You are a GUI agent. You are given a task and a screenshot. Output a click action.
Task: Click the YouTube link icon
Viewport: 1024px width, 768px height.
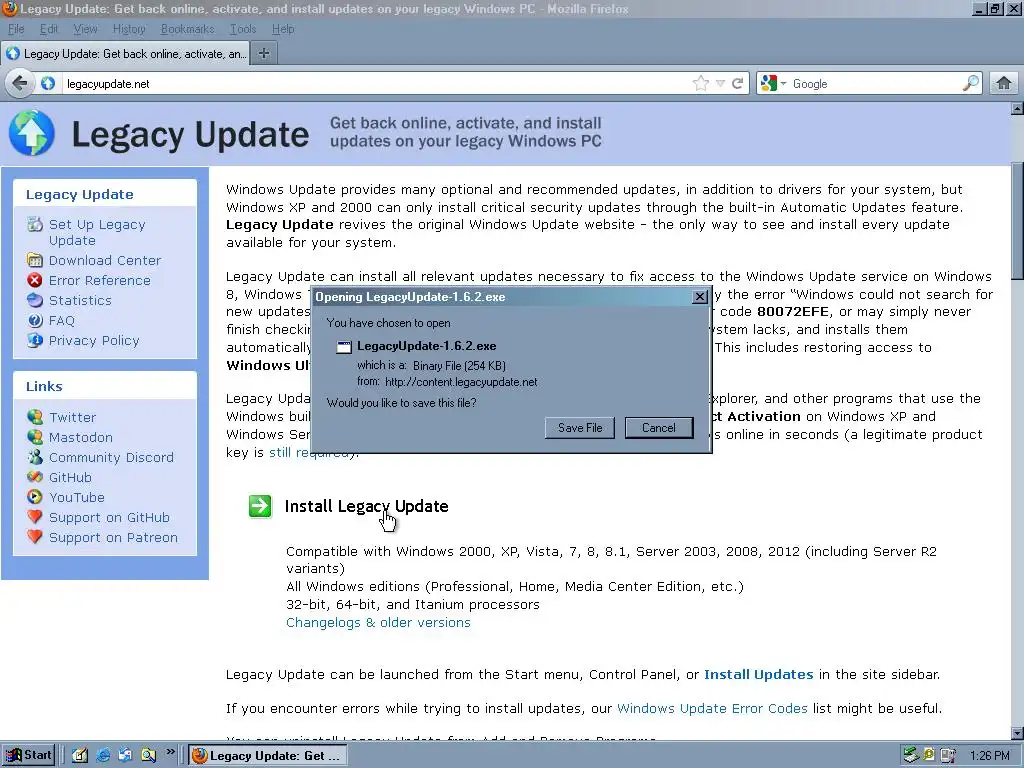(x=35, y=497)
